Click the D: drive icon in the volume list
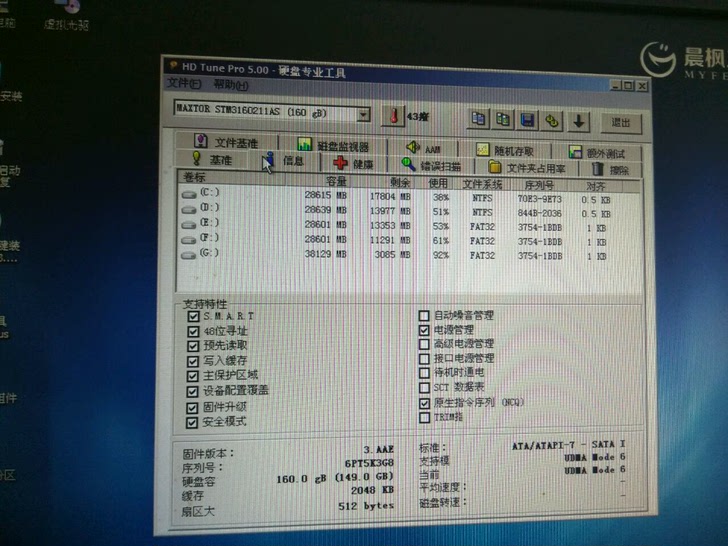 pos(189,209)
